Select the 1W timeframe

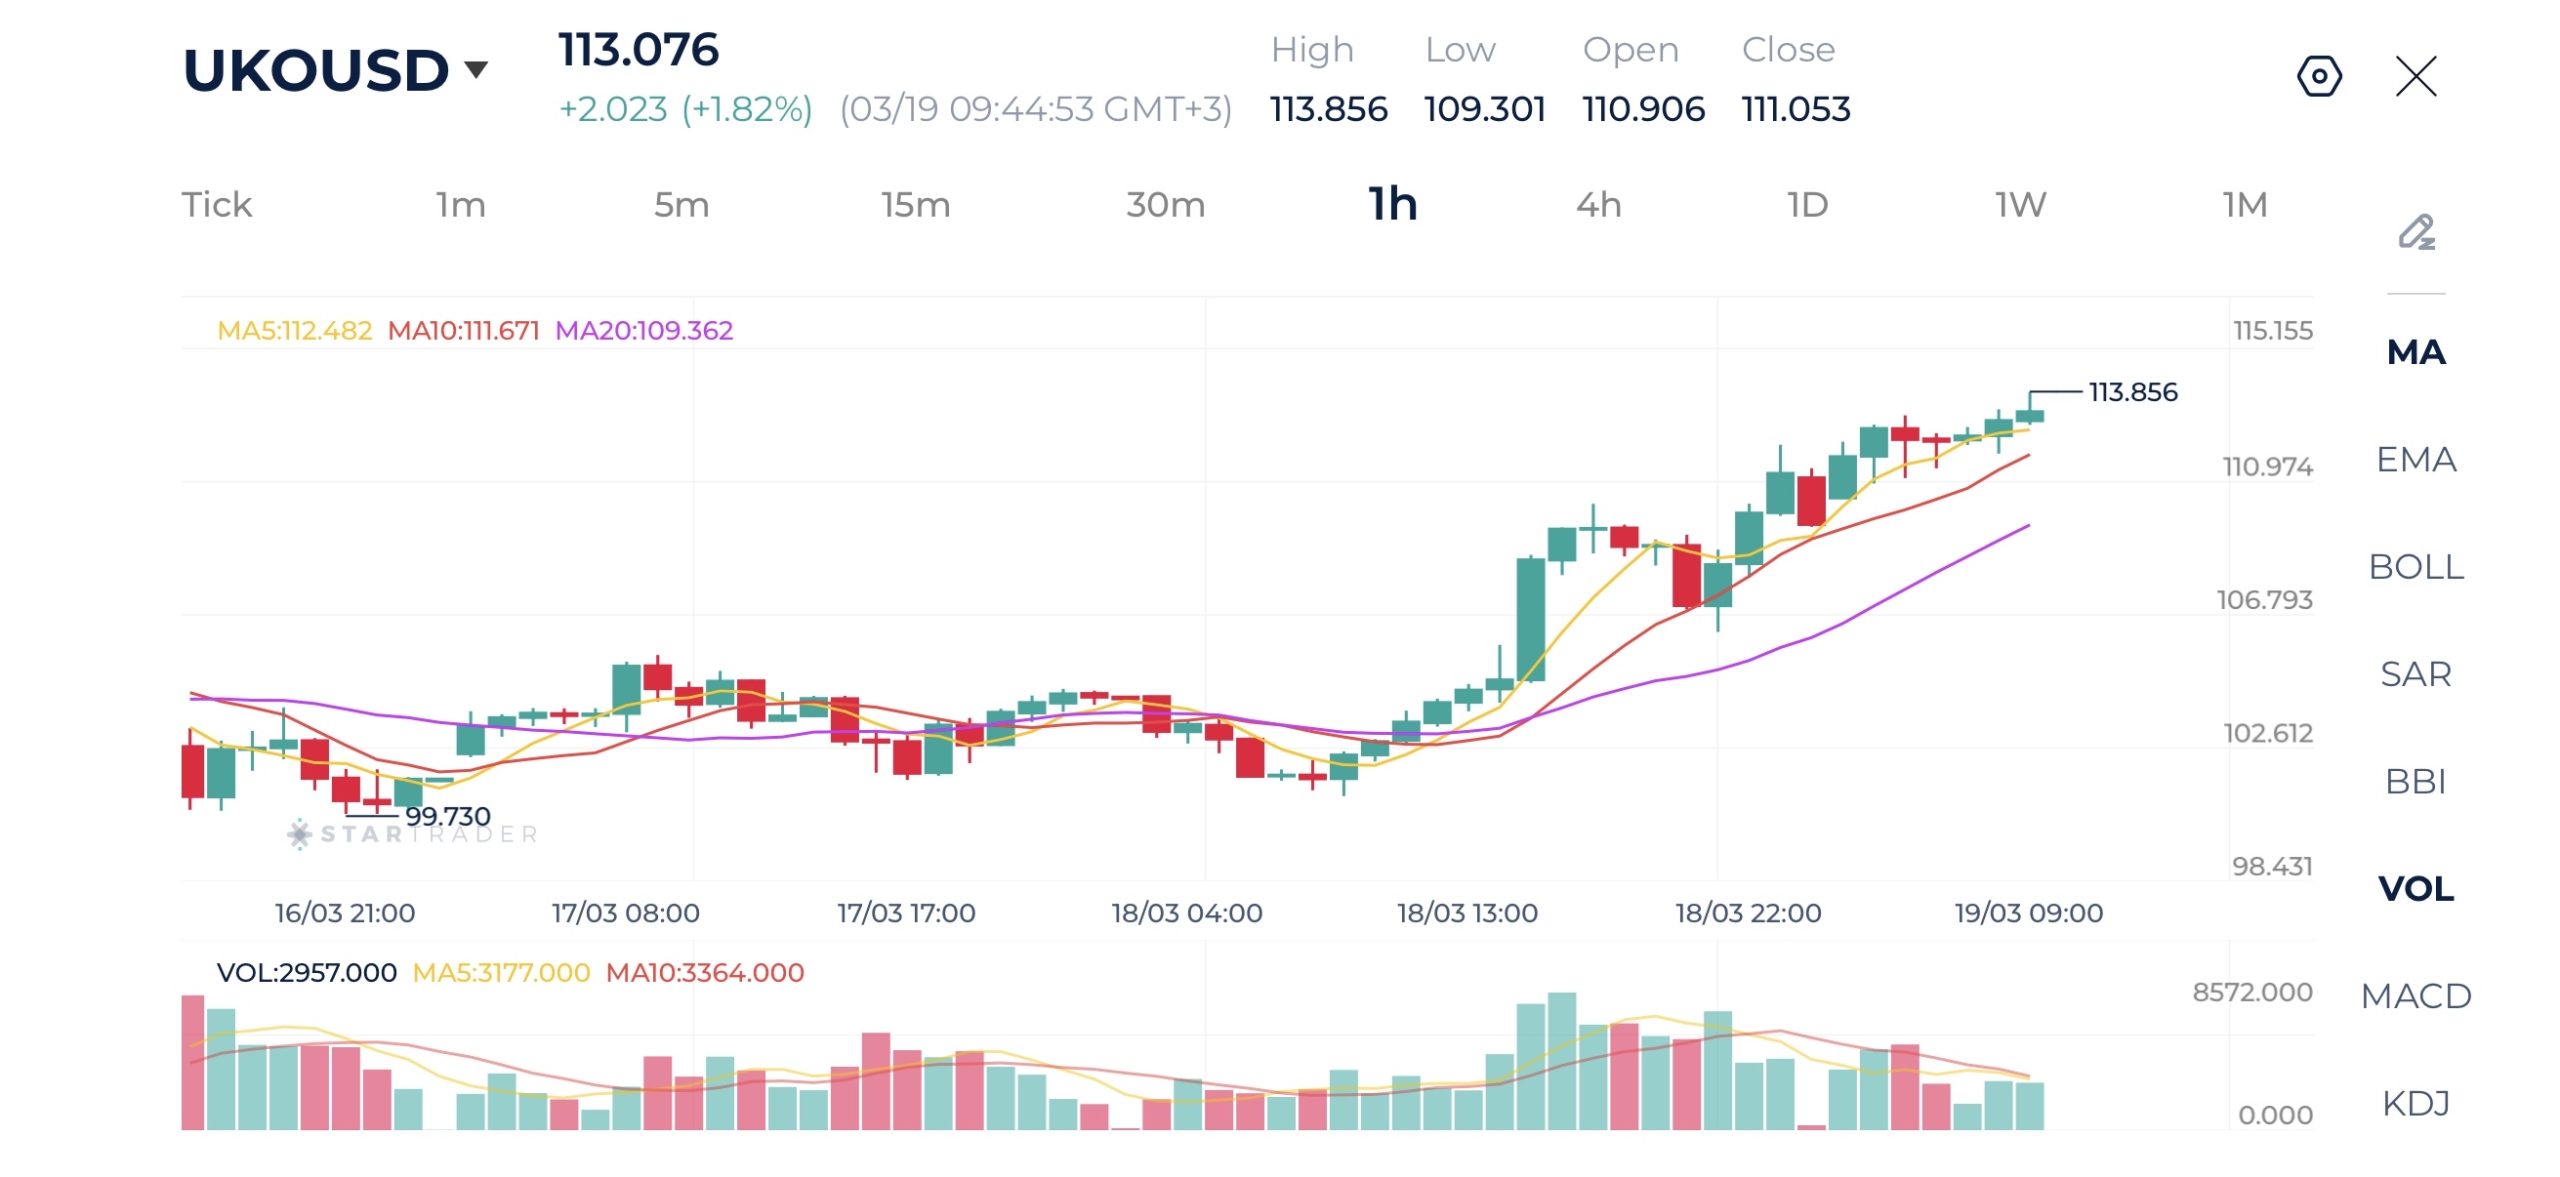click(x=2020, y=205)
